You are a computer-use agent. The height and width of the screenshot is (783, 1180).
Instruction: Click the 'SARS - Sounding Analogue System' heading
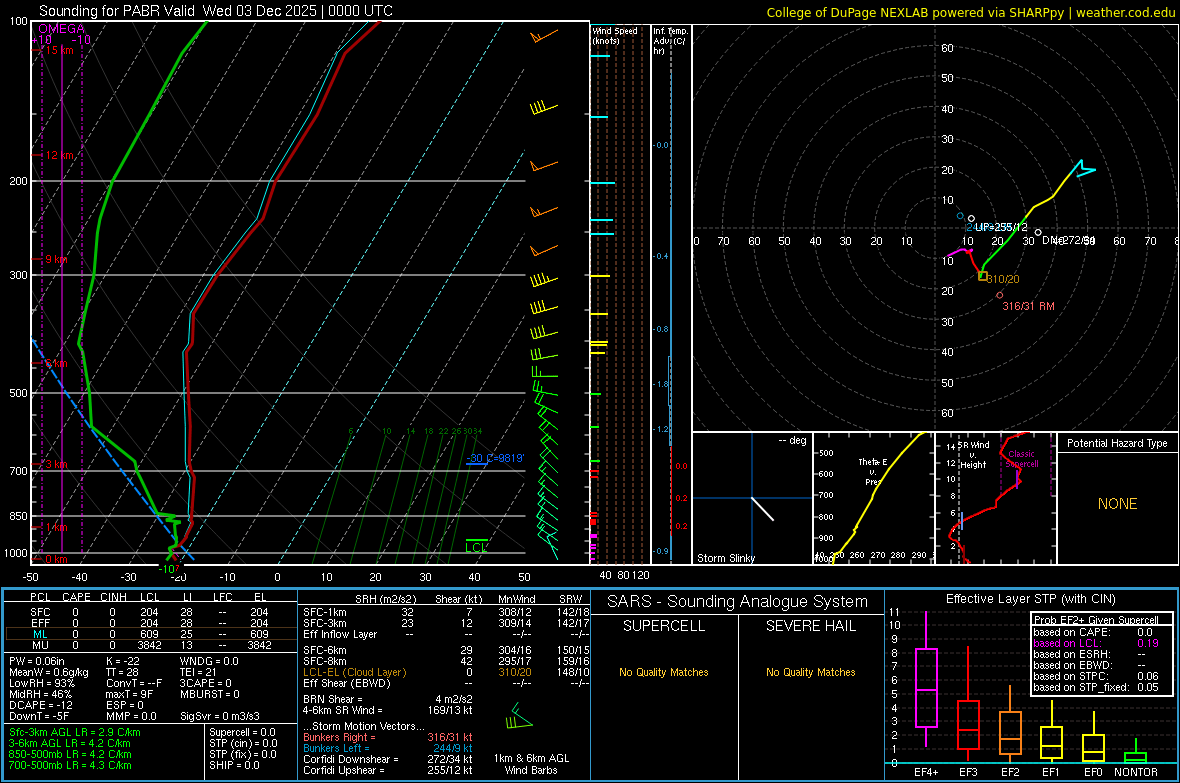pyautogui.click(x=737, y=602)
